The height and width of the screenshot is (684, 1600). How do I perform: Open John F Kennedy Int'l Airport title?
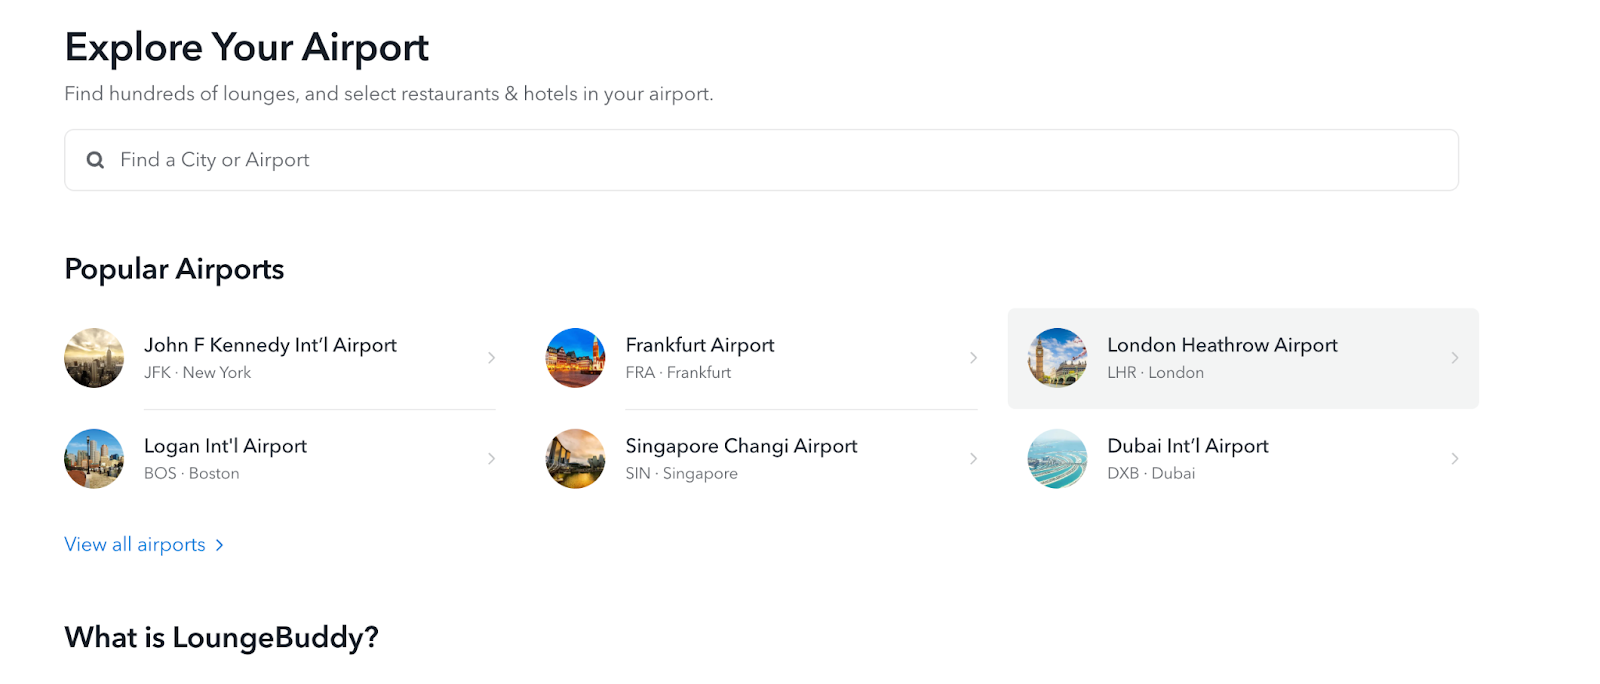coord(270,345)
